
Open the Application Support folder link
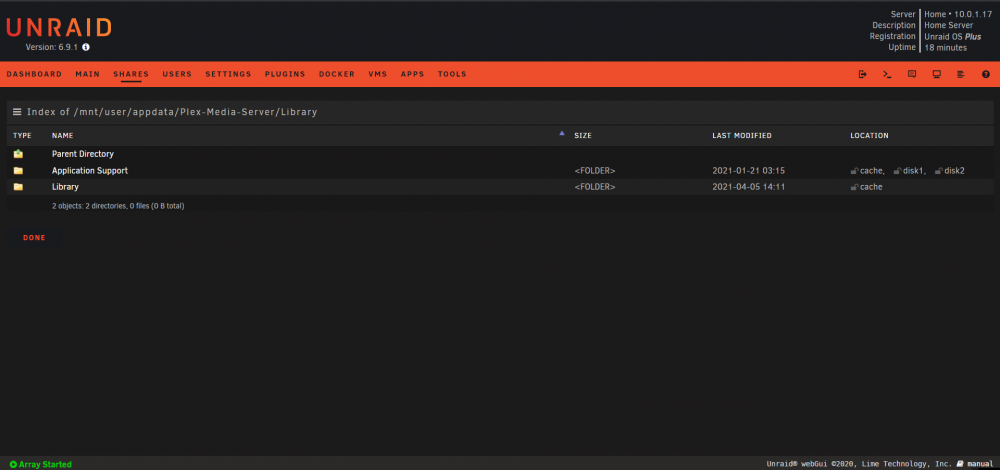[90, 170]
